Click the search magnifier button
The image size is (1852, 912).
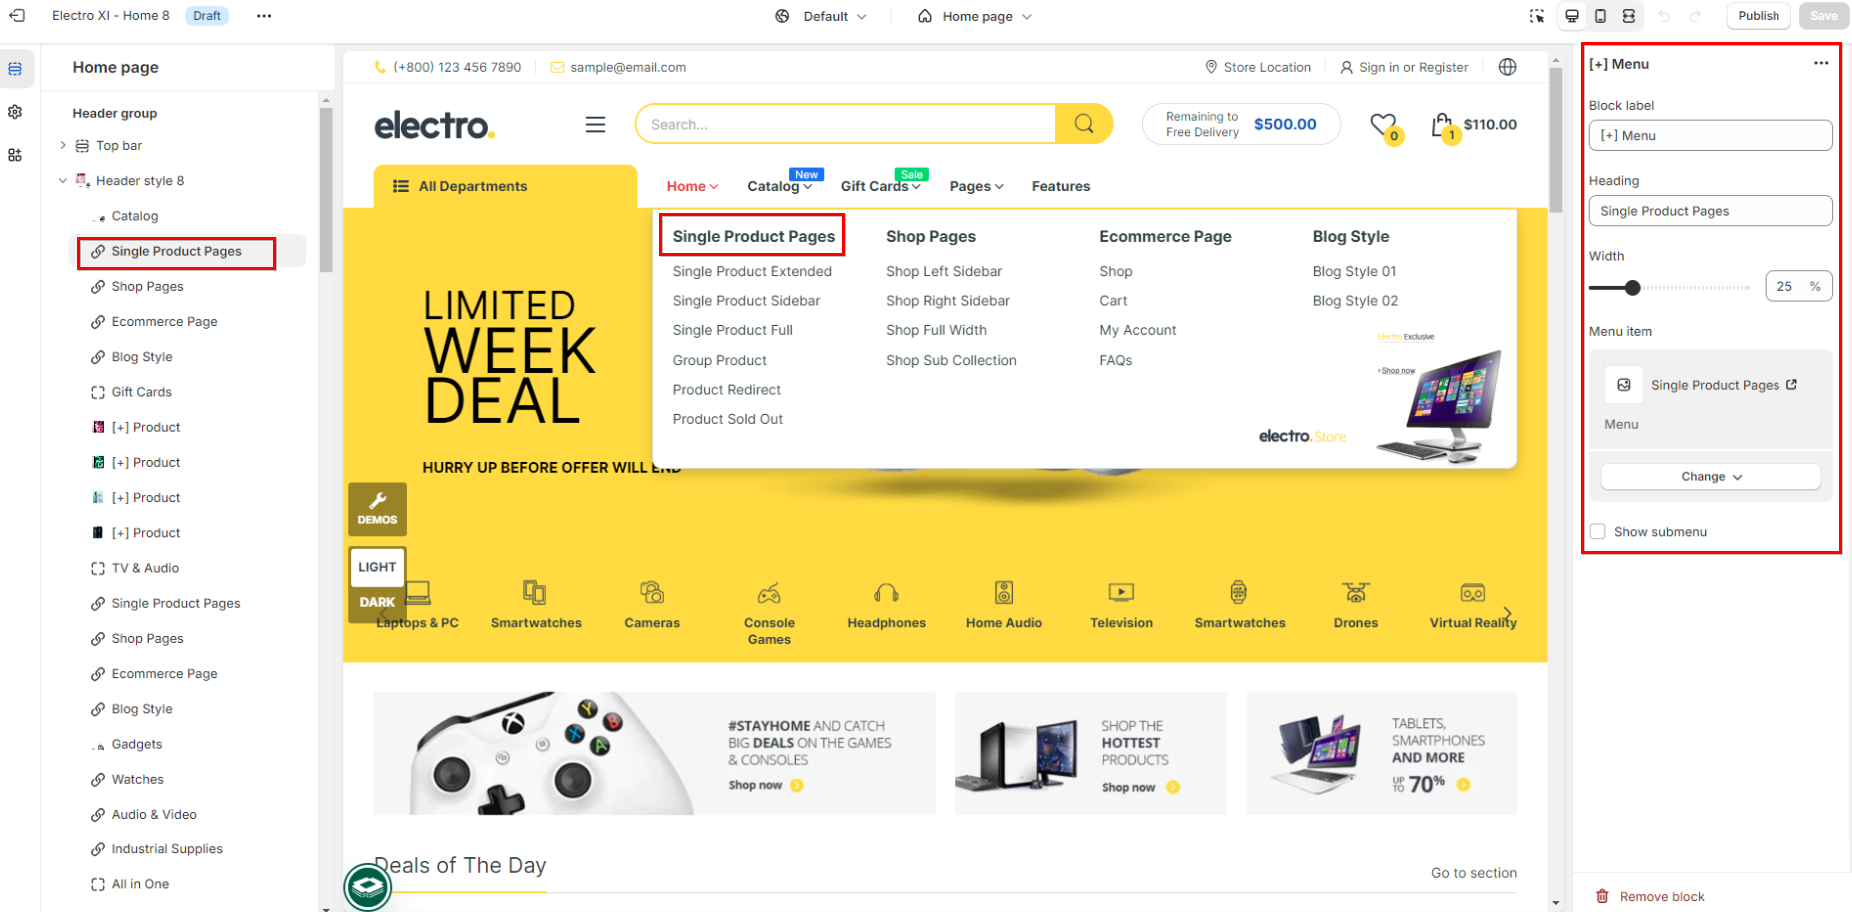click(x=1084, y=124)
